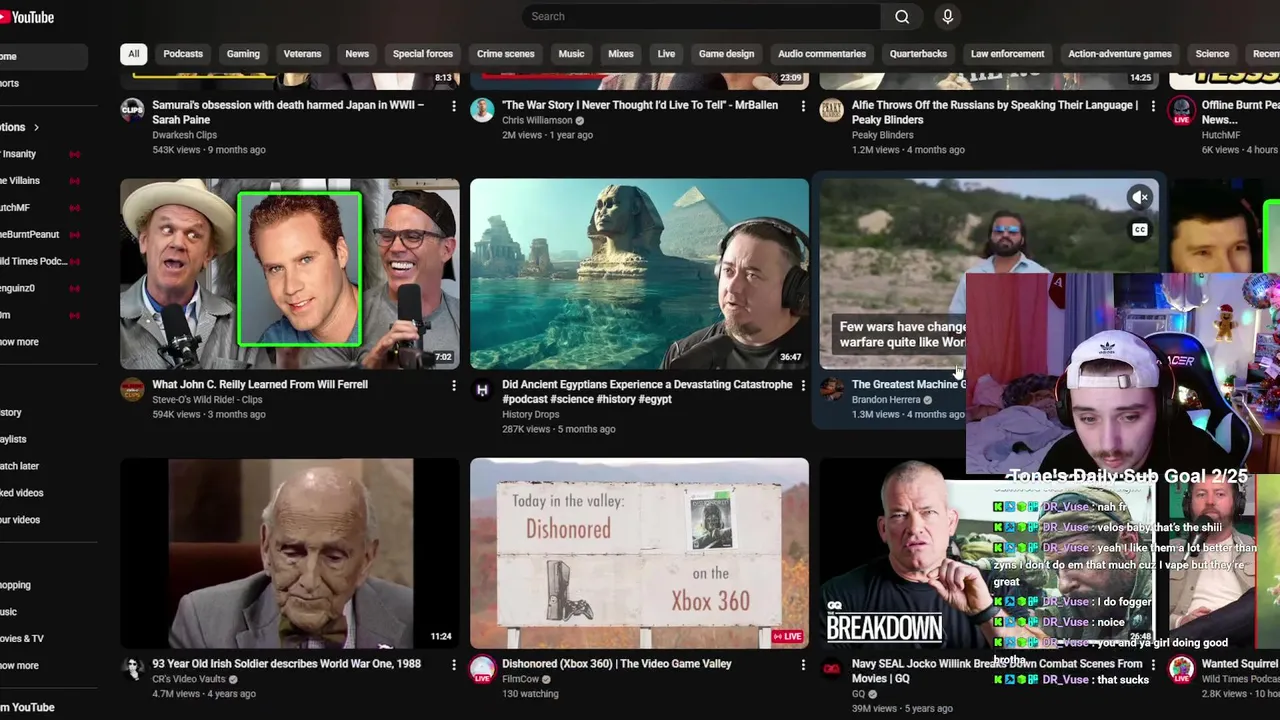Toggle closed captions on video preview
The width and height of the screenshot is (1280, 720).
[1139, 230]
